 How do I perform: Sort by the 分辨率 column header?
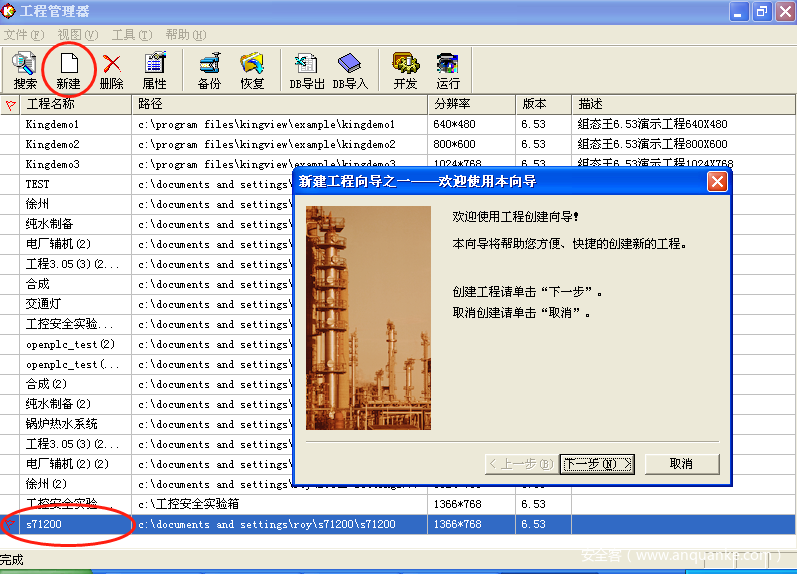click(x=472, y=104)
